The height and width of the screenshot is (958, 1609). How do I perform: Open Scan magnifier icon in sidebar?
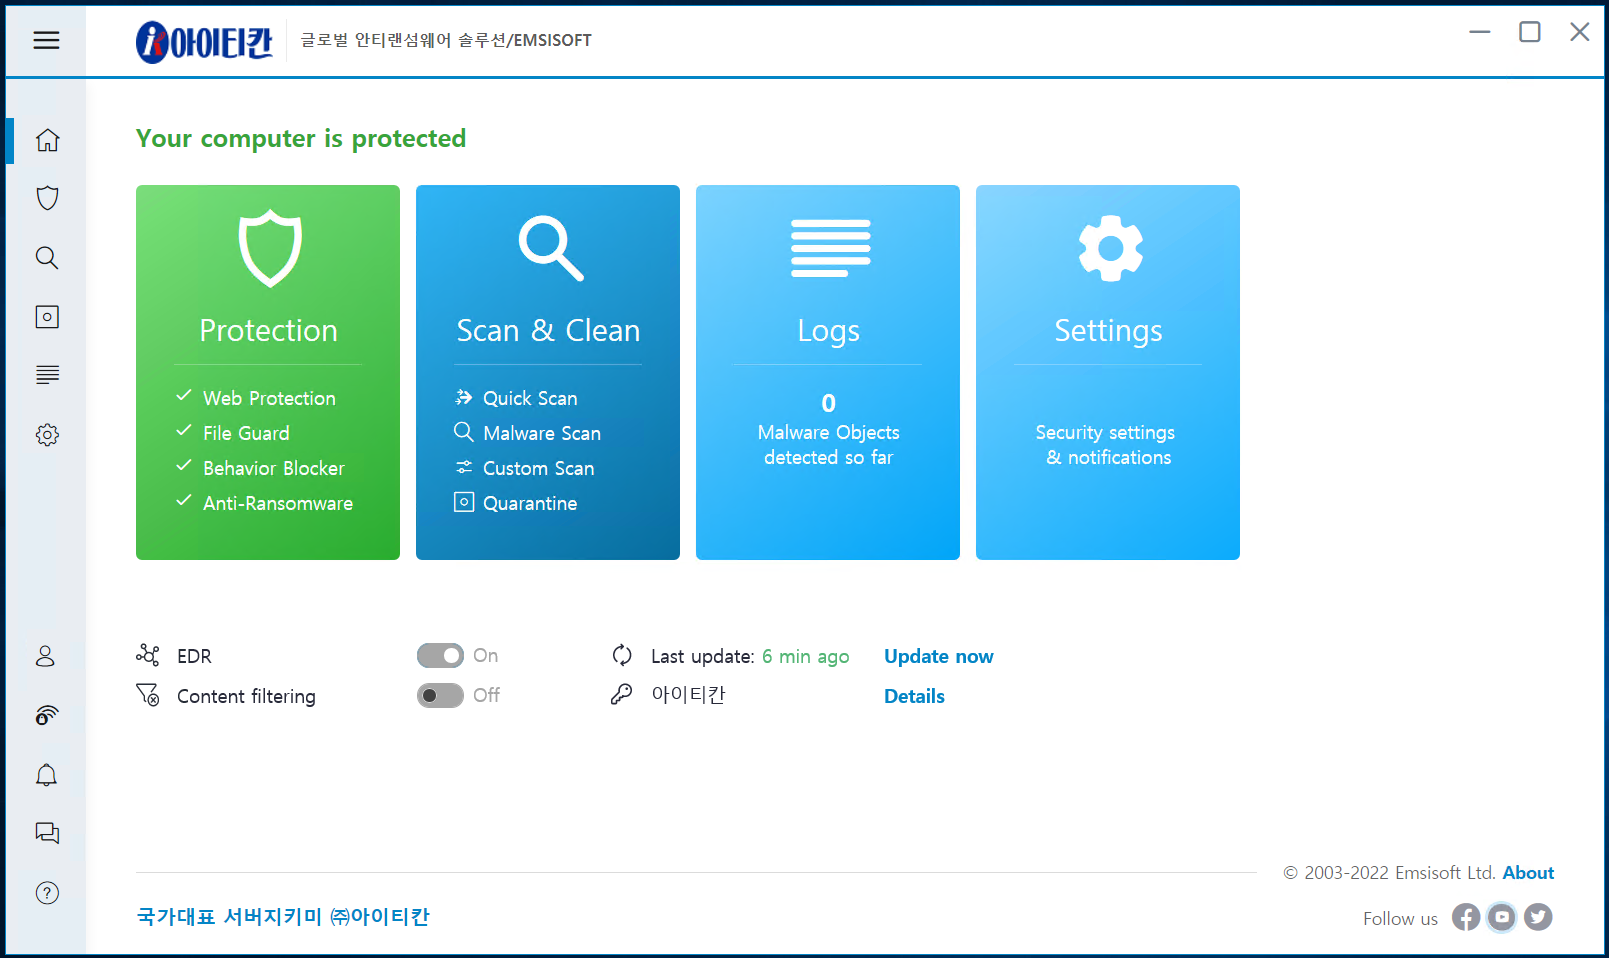tap(47, 258)
